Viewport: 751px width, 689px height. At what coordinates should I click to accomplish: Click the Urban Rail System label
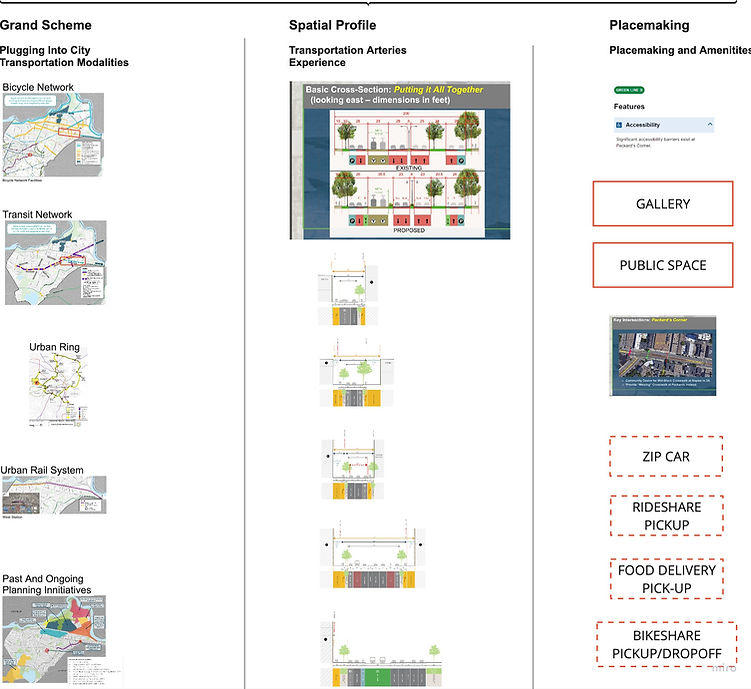(x=42, y=470)
